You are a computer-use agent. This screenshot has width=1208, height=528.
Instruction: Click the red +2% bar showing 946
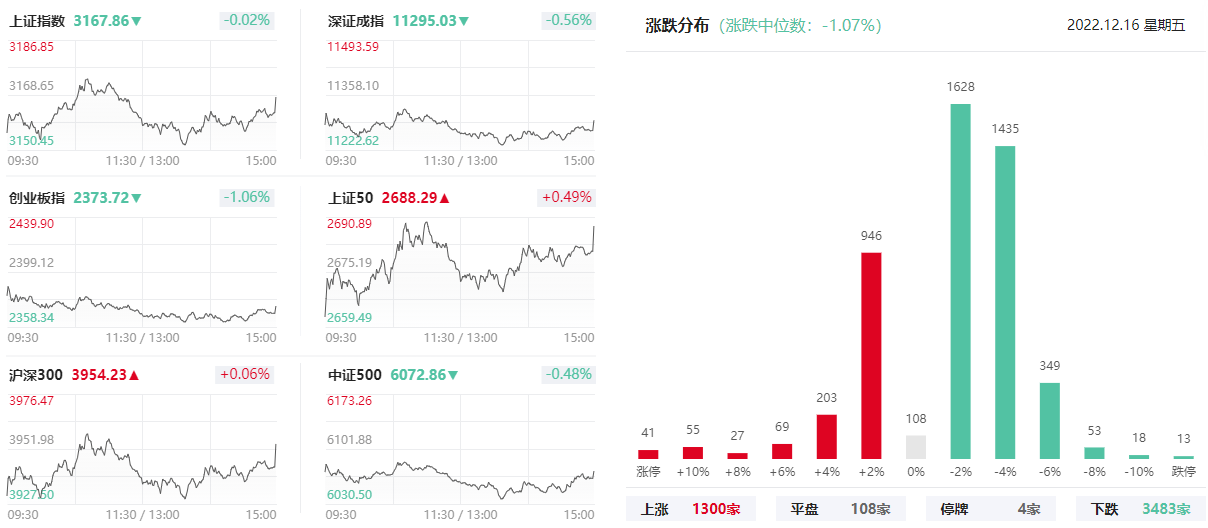pos(871,355)
